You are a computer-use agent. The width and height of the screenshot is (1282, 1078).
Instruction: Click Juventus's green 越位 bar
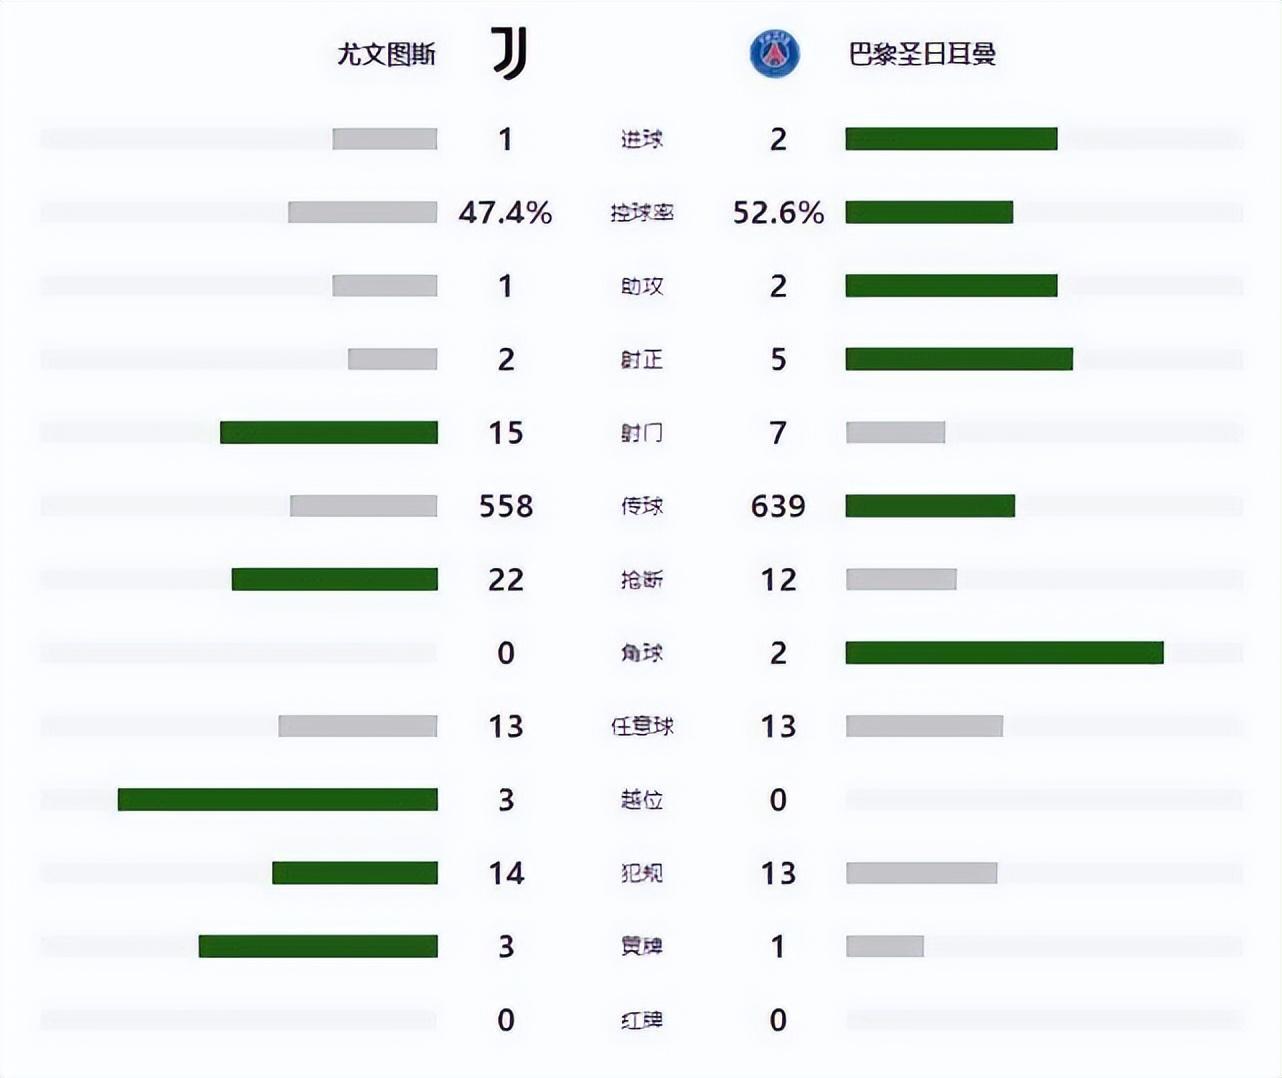click(278, 799)
